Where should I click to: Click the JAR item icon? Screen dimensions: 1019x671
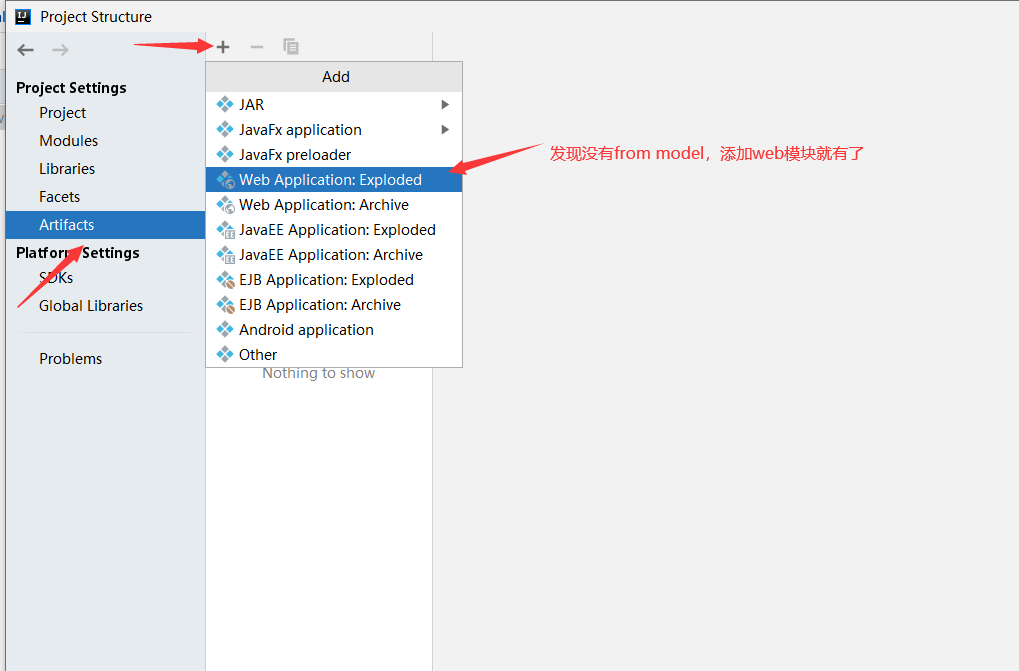[x=225, y=104]
